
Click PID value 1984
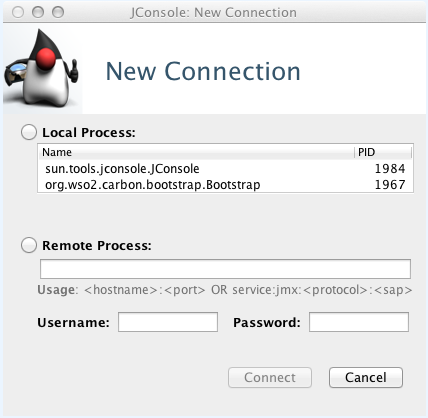pyautogui.click(x=390, y=169)
